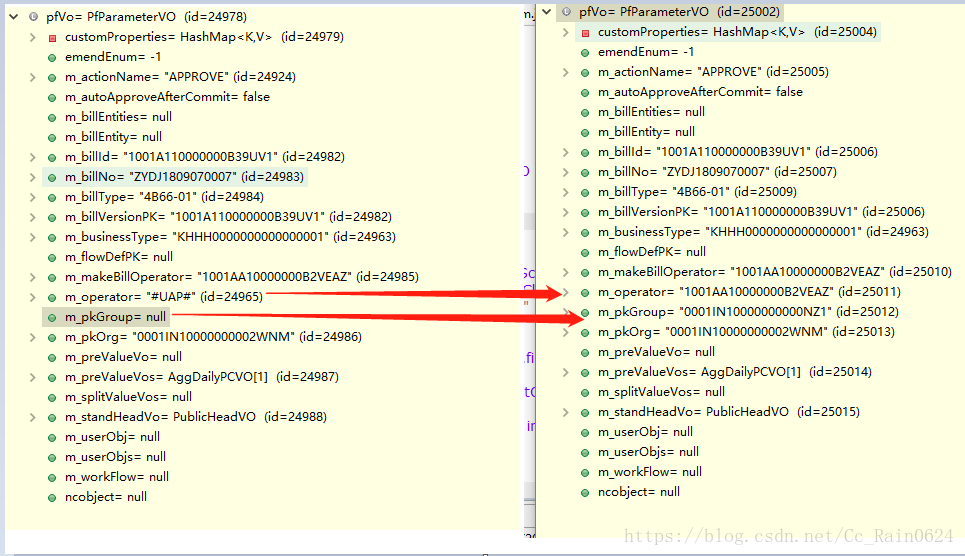Click the red field icon of customProperties (id=24979)
Viewport: 965px width, 556px height.
[52, 38]
